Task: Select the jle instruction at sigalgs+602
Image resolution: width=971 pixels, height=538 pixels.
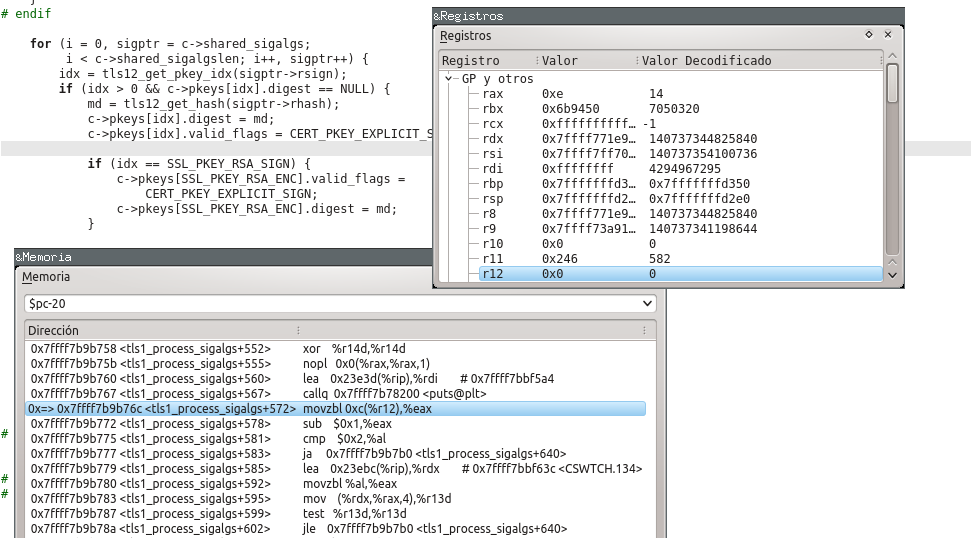Action: tap(335, 529)
